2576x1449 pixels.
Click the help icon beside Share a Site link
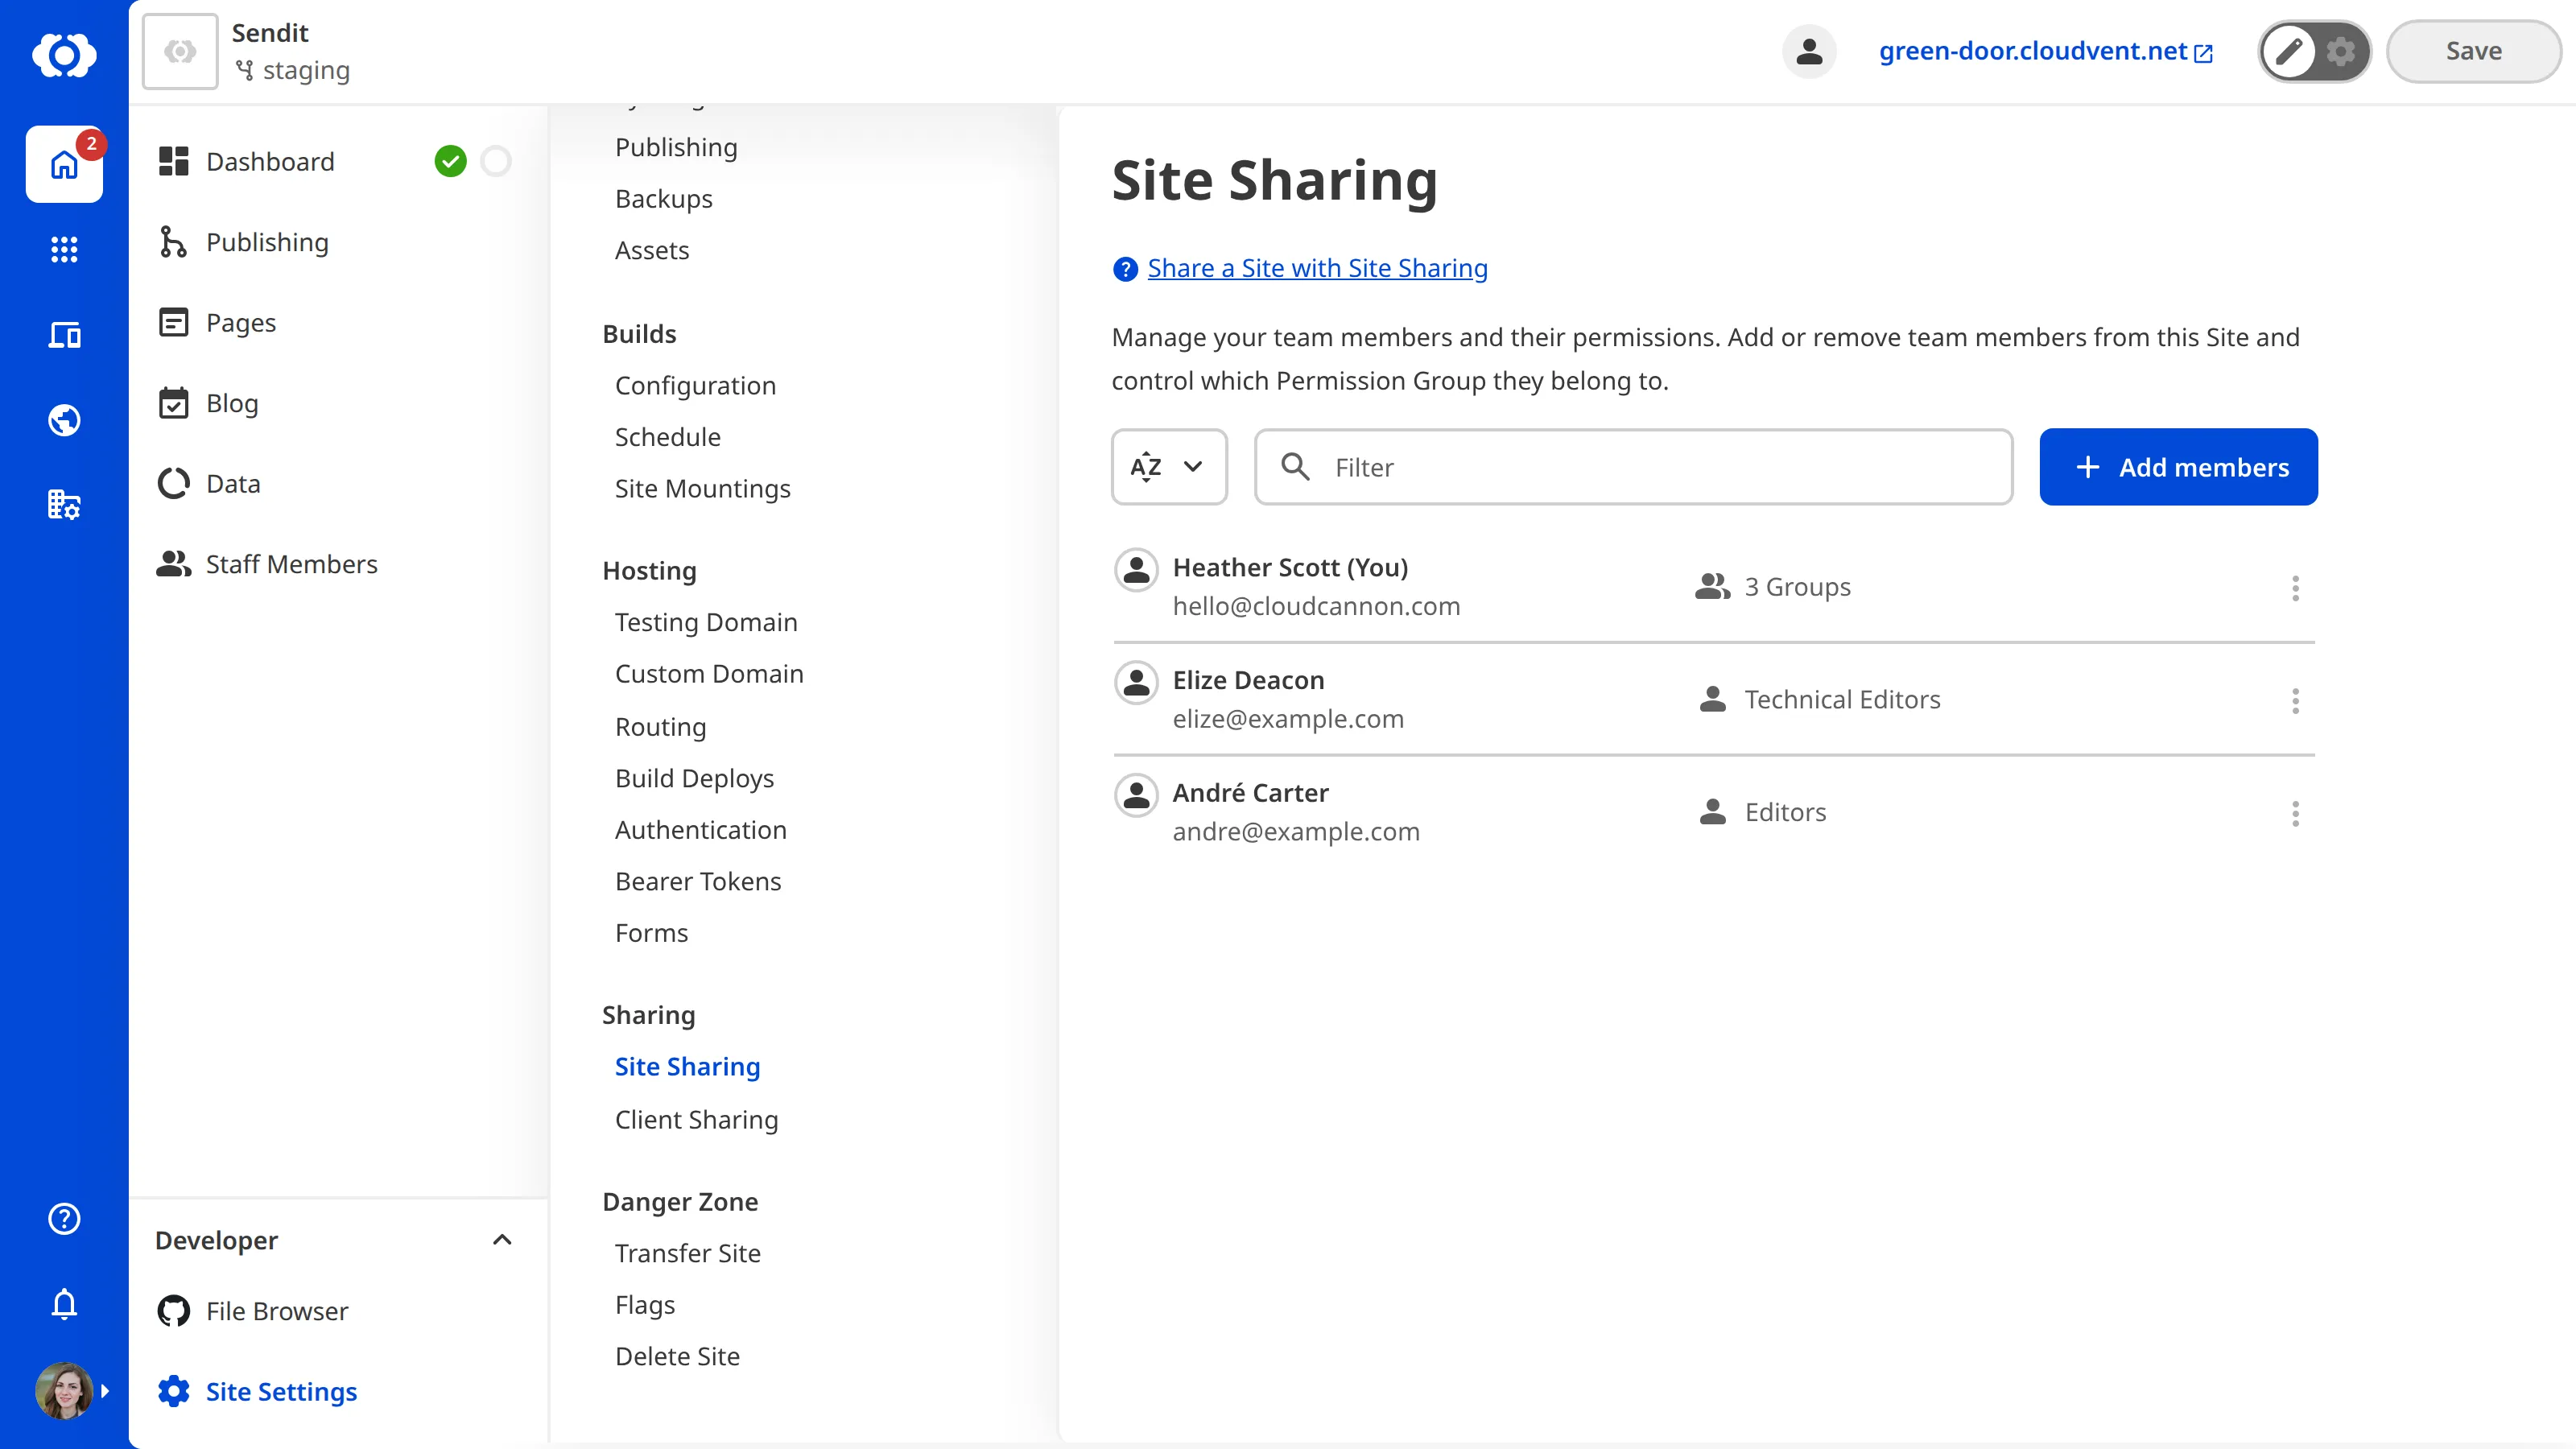click(1125, 269)
